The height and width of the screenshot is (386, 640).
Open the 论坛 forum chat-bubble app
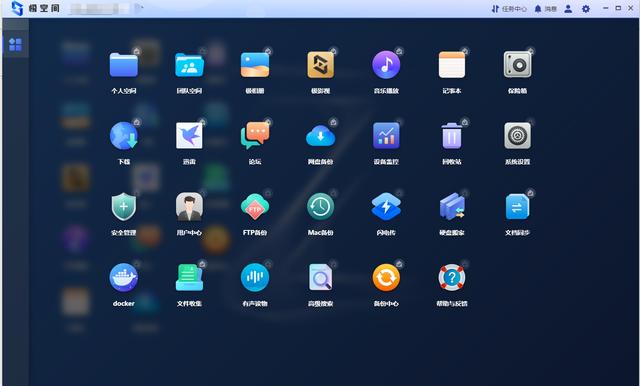point(255,135)
